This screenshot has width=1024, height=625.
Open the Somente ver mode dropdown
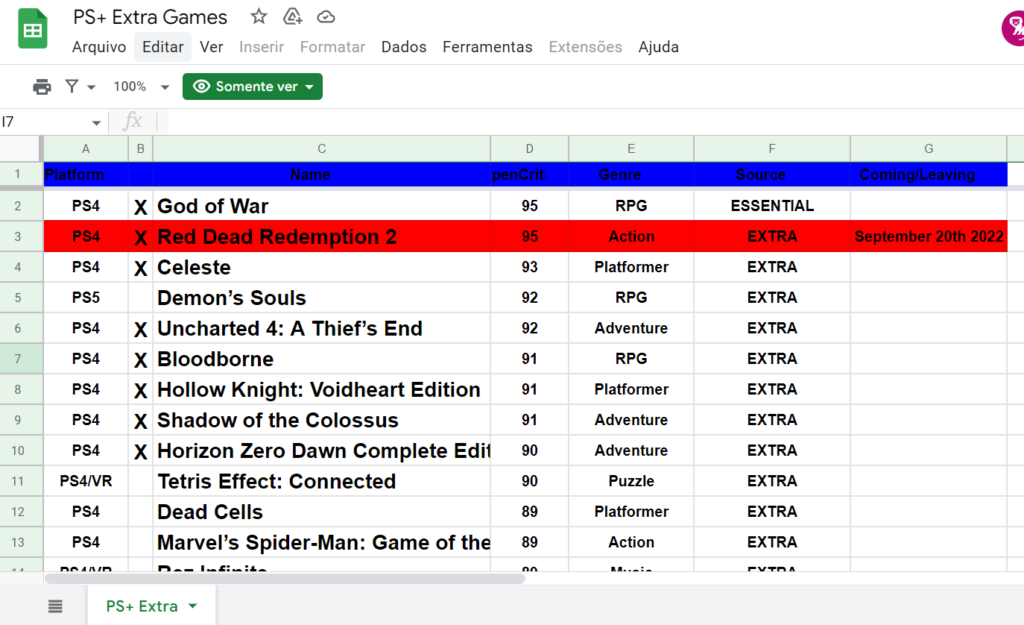[x=252, y=87]
